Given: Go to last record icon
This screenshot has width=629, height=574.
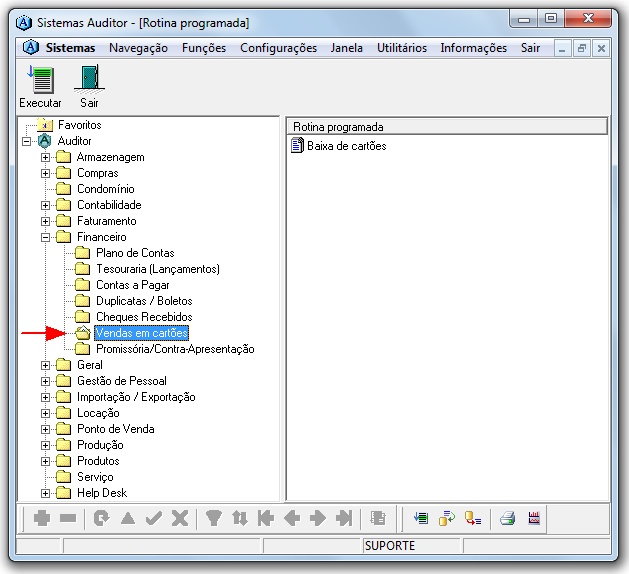Looking at the screenshot, I should 344,518.
